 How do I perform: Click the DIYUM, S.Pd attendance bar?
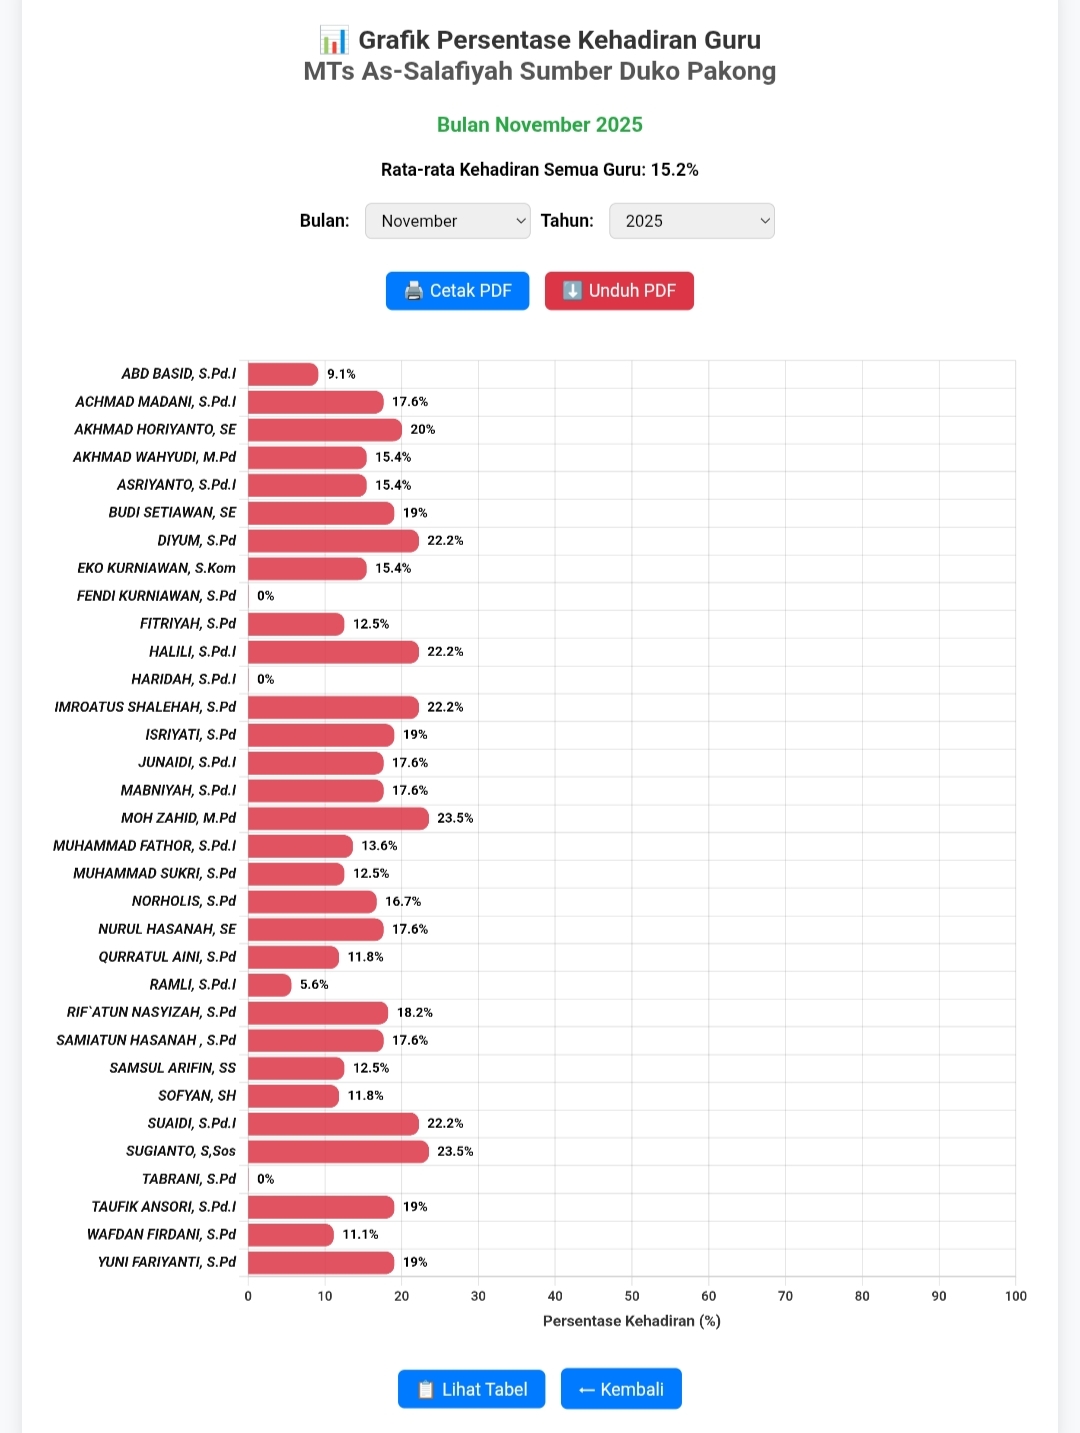click(333, 541)
